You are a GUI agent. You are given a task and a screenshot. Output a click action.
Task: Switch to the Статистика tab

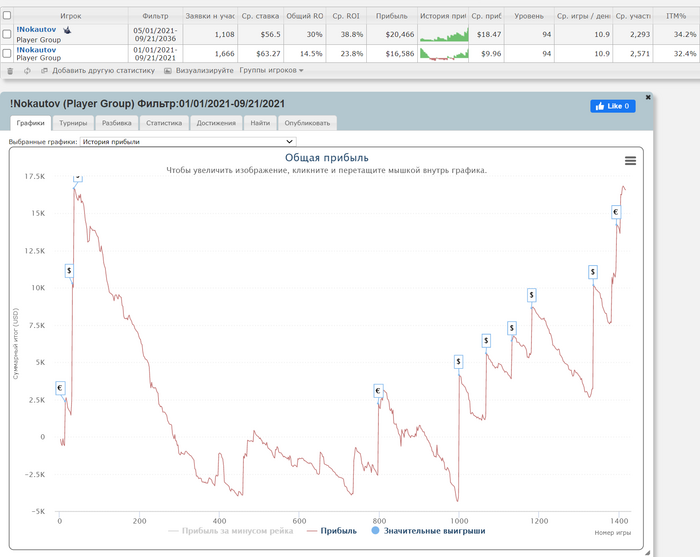point(164,123)
